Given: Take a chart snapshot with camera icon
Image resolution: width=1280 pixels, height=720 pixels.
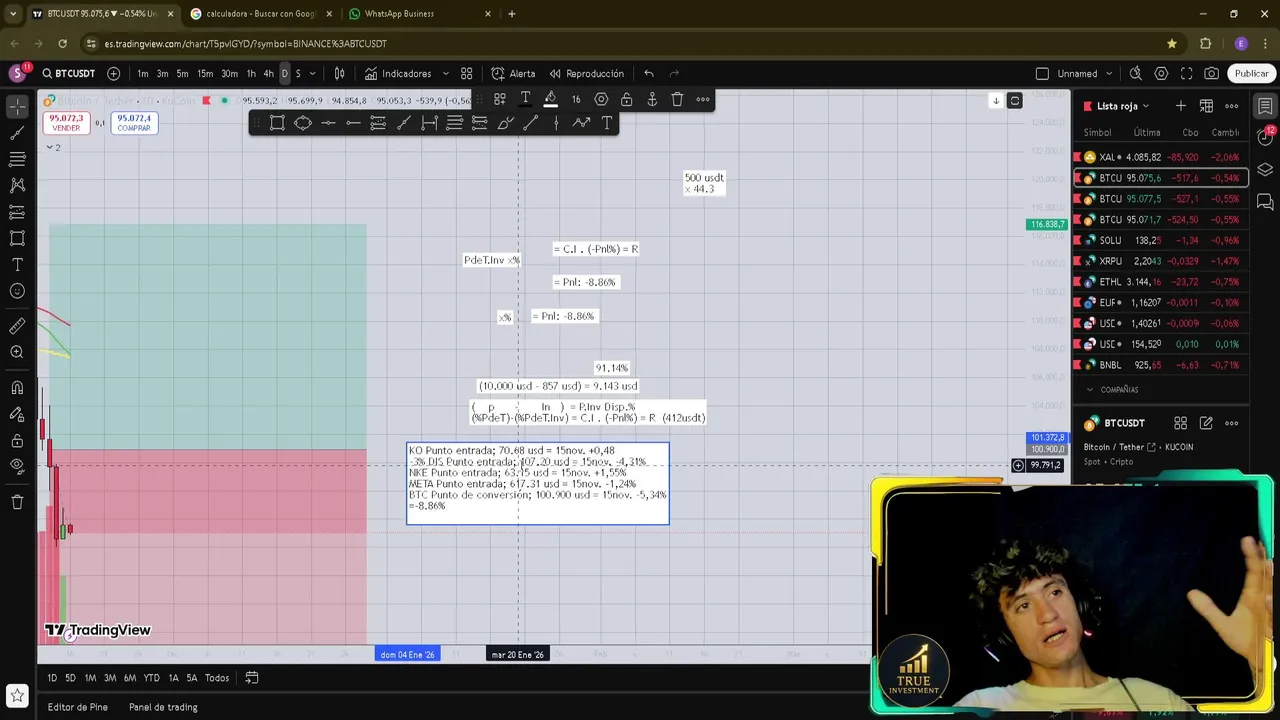Looking at the screenshot, I should point(1211,74).
